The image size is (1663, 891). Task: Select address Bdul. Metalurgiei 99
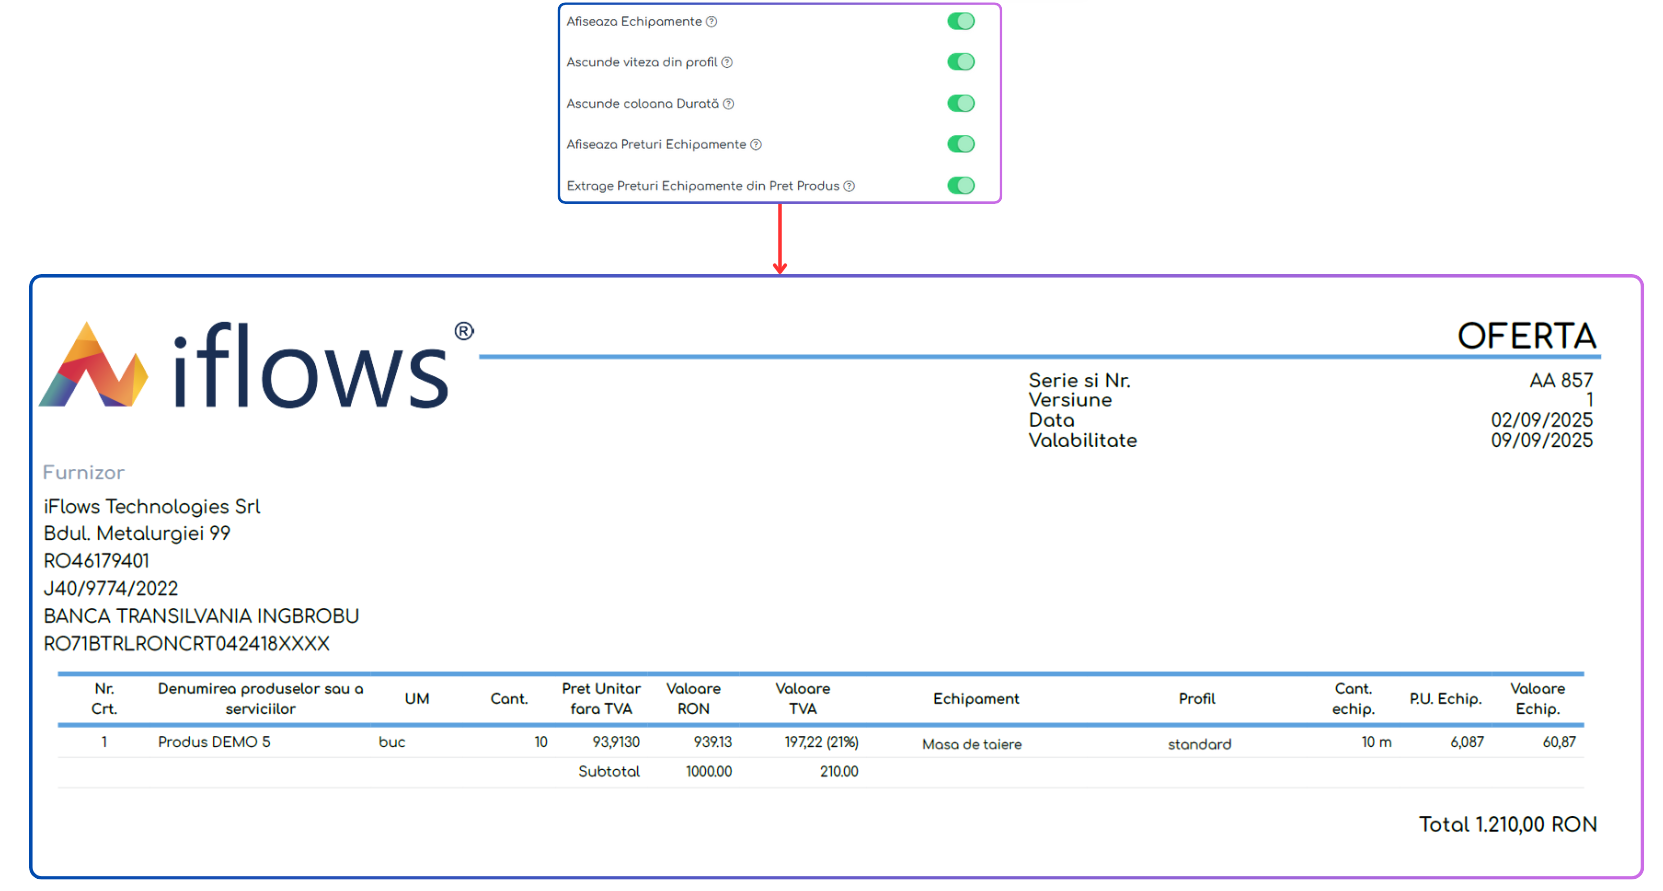click(x=137, y=534)
